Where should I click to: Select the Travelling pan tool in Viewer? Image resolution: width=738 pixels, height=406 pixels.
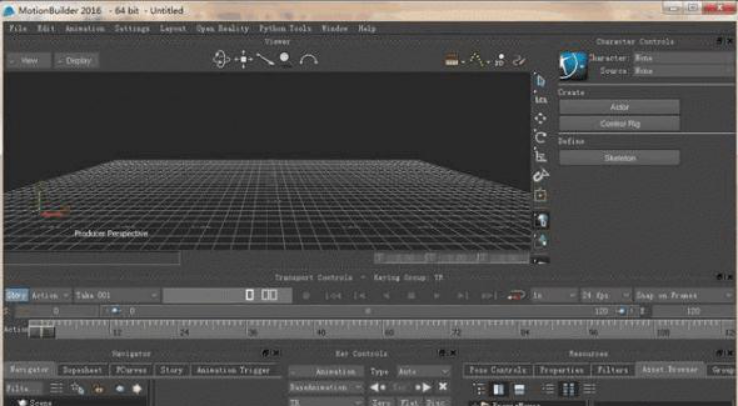(244, 59)
